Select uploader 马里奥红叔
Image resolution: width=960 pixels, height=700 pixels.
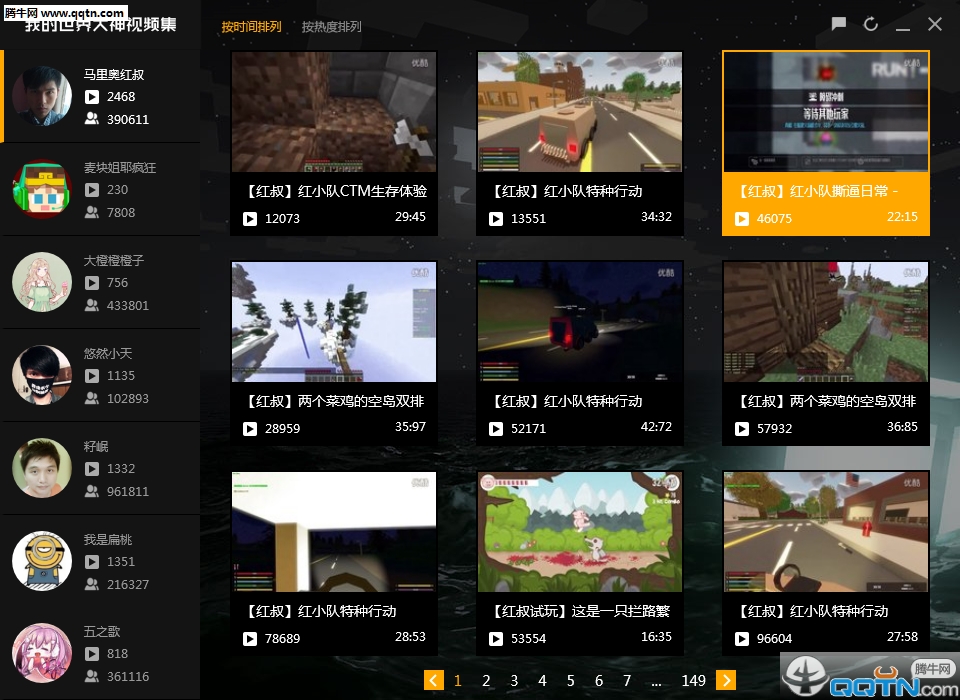(x=100, y=96)
